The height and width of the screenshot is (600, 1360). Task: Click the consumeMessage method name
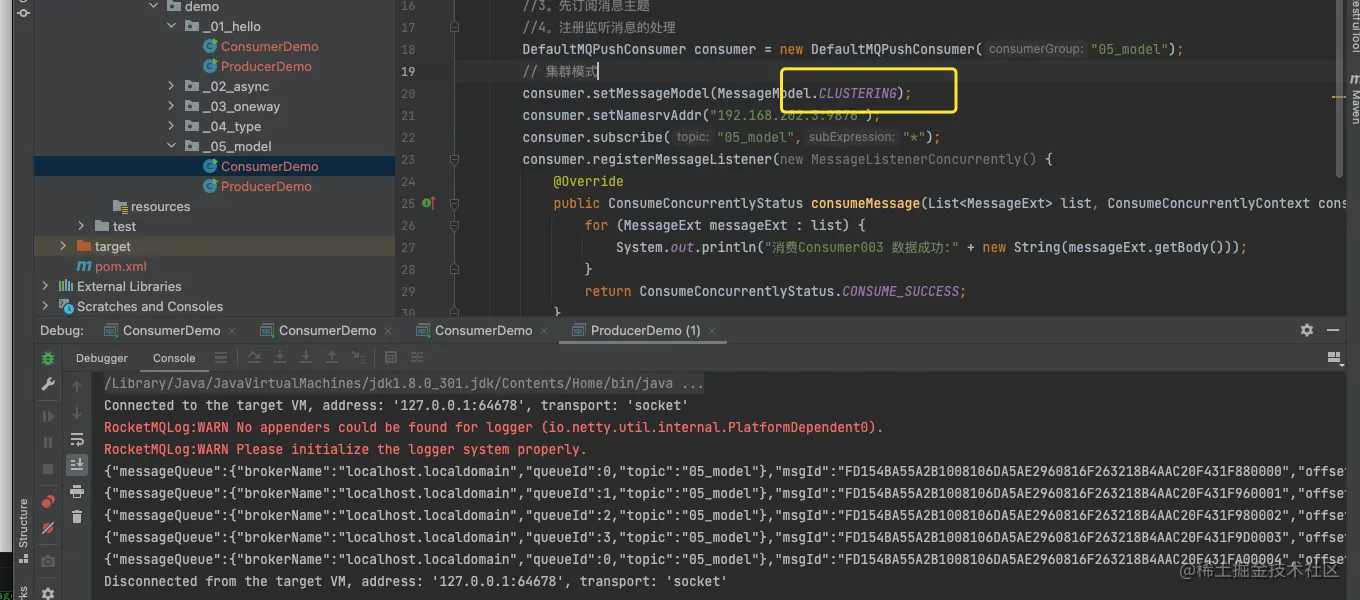click(865, 203)
